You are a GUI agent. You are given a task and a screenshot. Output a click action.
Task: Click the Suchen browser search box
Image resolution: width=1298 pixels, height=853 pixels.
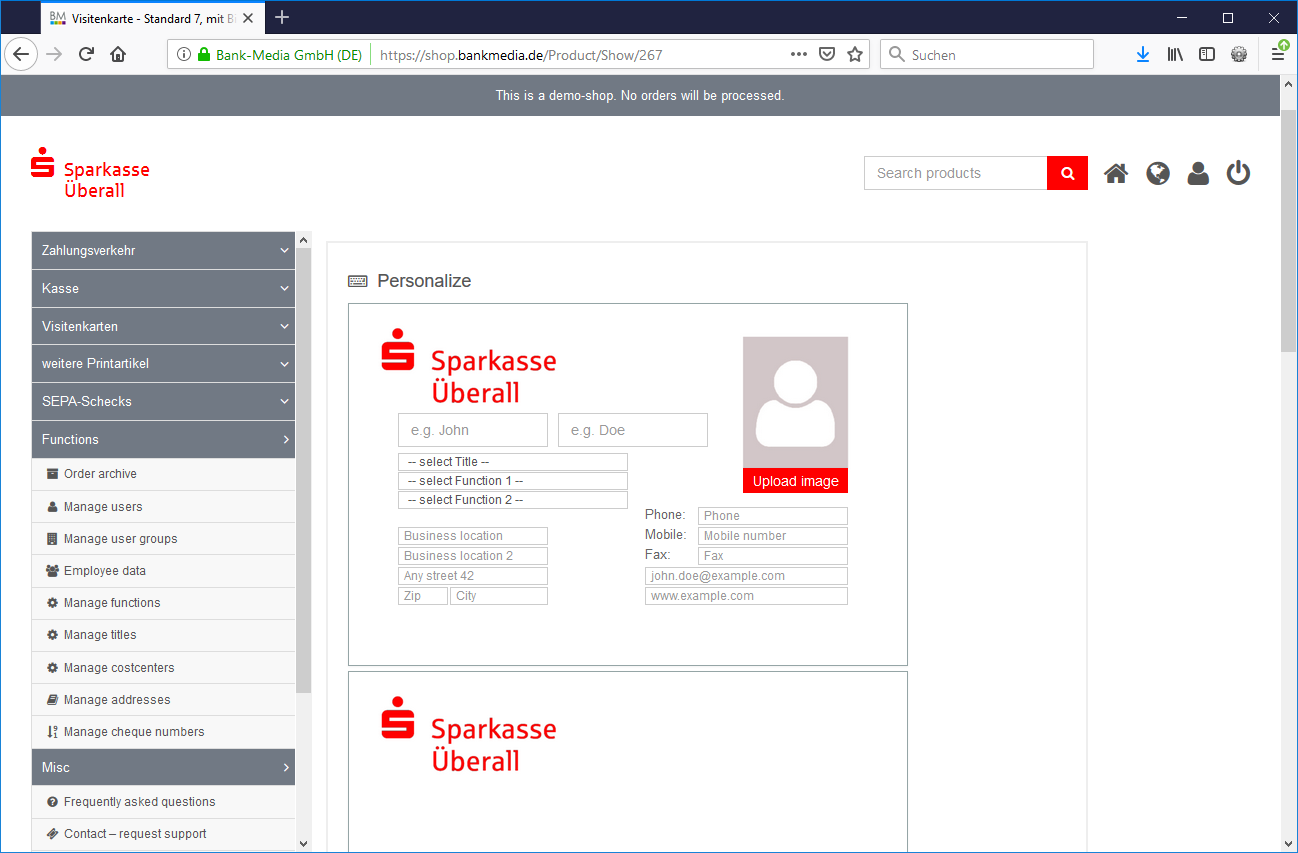point(987,55)
